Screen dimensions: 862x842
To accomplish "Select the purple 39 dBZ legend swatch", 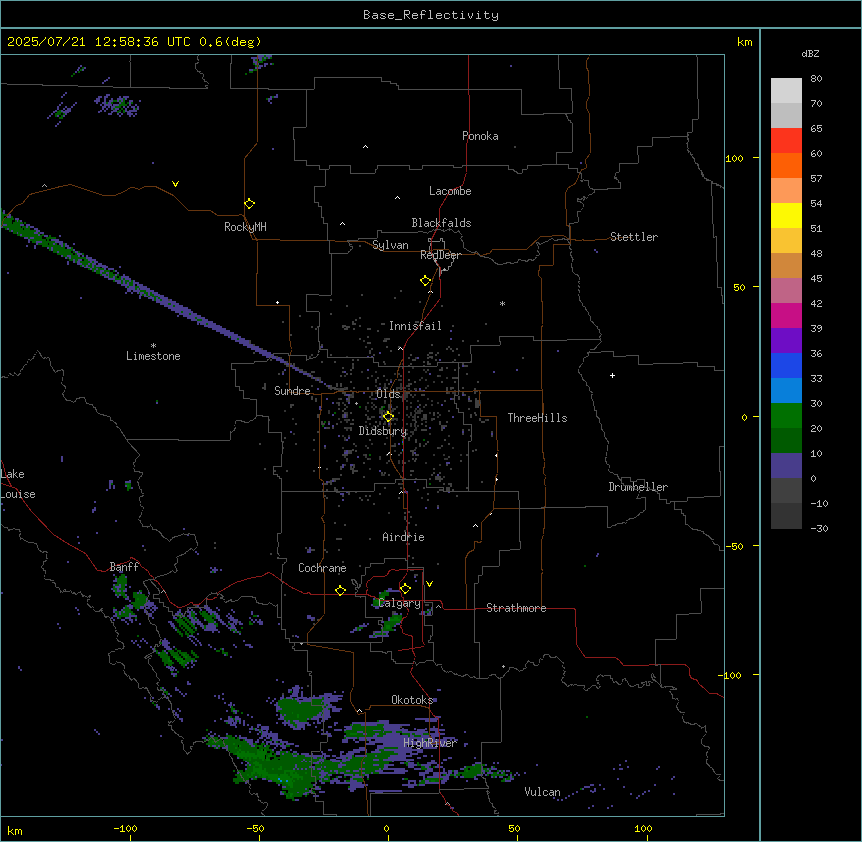I will (x=786, y=341).
